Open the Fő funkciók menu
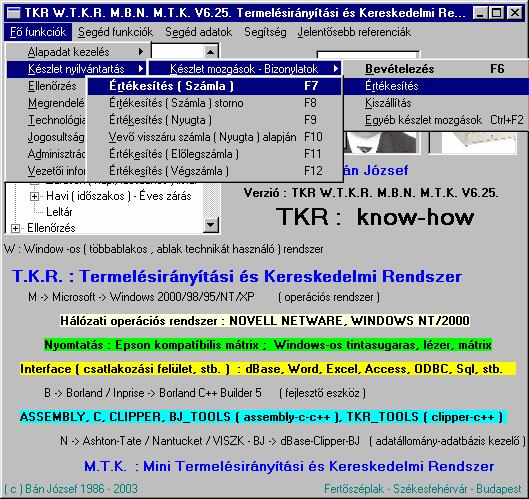 pyautogui.click(x=38, y=32)
